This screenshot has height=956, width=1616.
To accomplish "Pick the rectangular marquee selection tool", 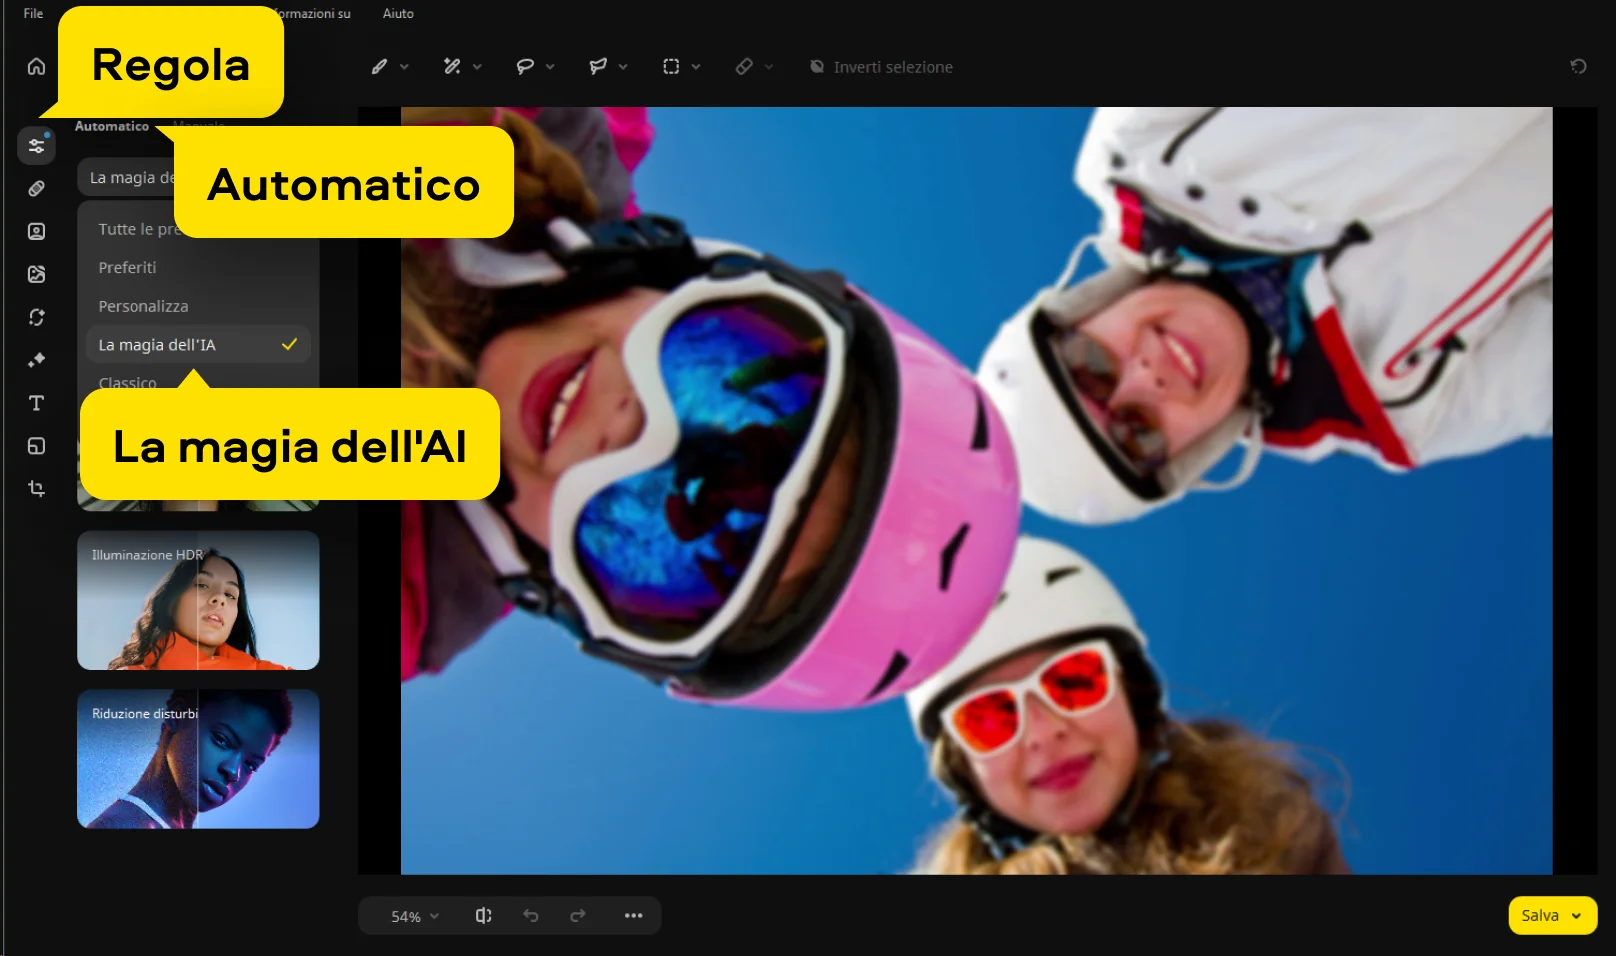I will 671,67.
